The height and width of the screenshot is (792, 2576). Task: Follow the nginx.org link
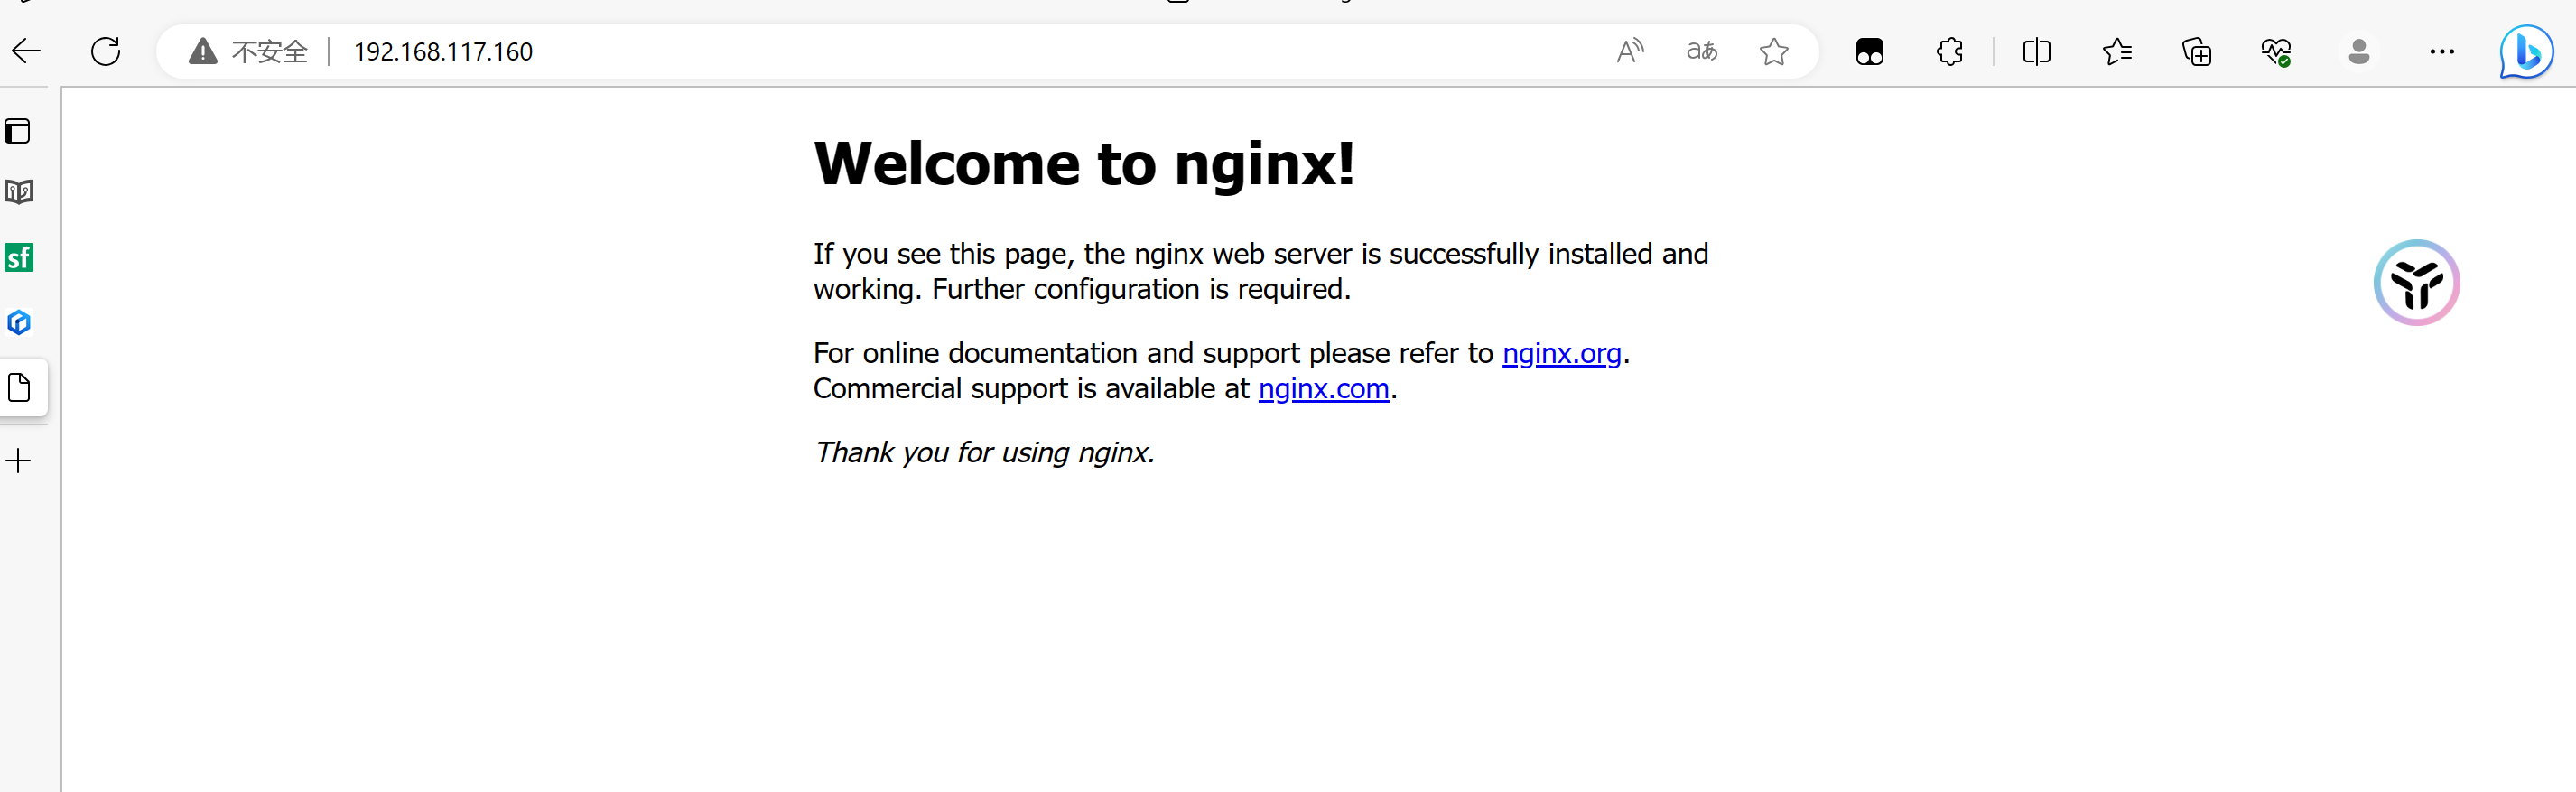(x=1561, y=353)
